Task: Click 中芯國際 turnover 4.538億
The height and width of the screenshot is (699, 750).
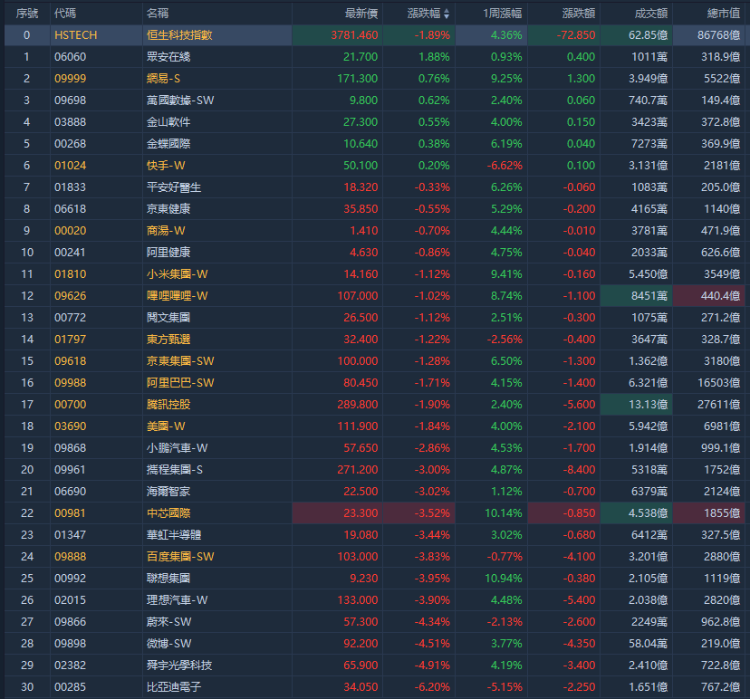Action: [x=636, y=513]
